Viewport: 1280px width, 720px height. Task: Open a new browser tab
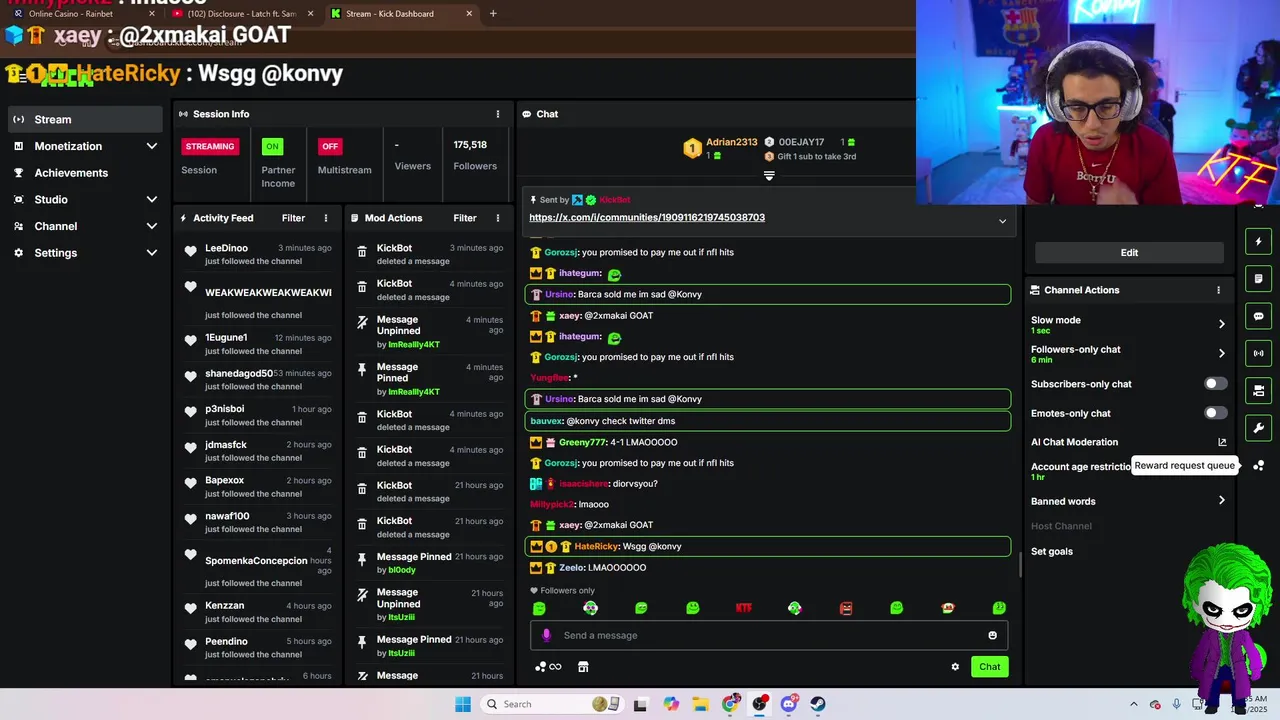493,14
